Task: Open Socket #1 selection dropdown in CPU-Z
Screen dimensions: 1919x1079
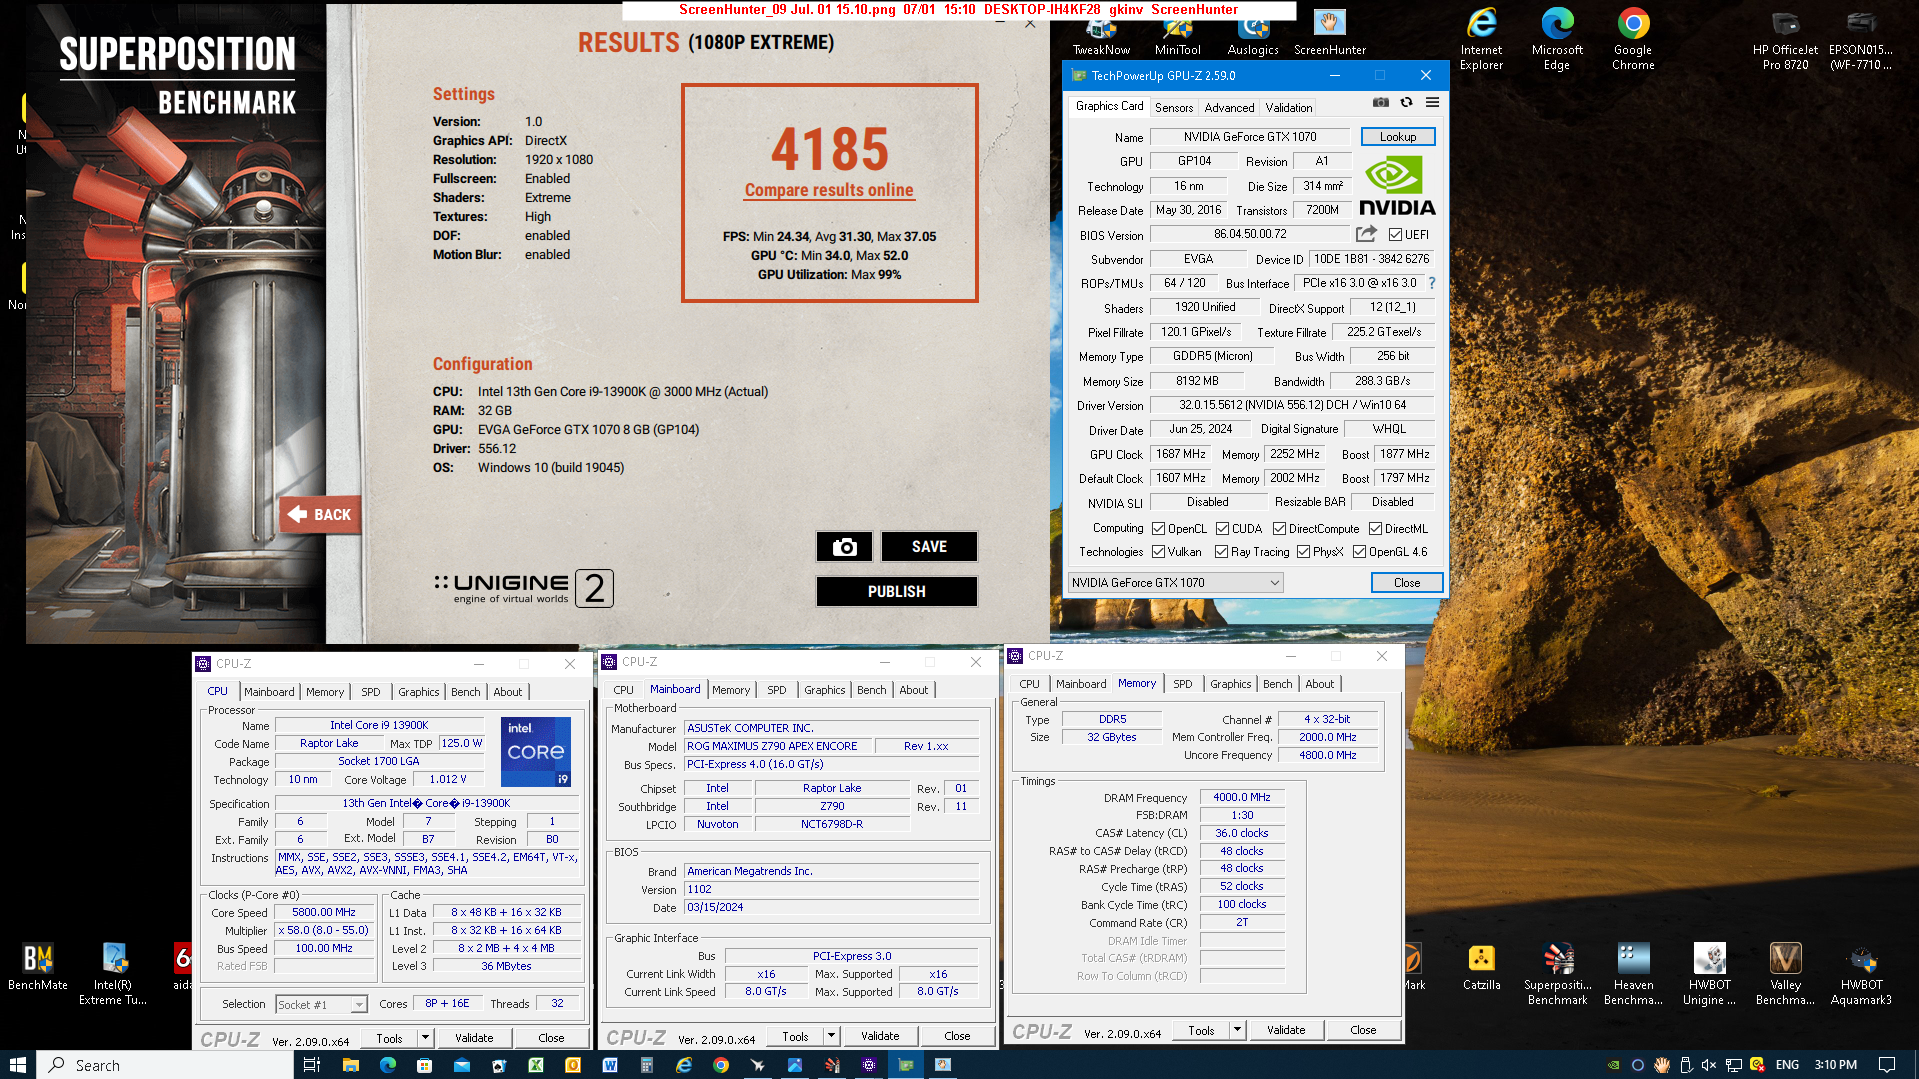Action: tap(321, 1005)
